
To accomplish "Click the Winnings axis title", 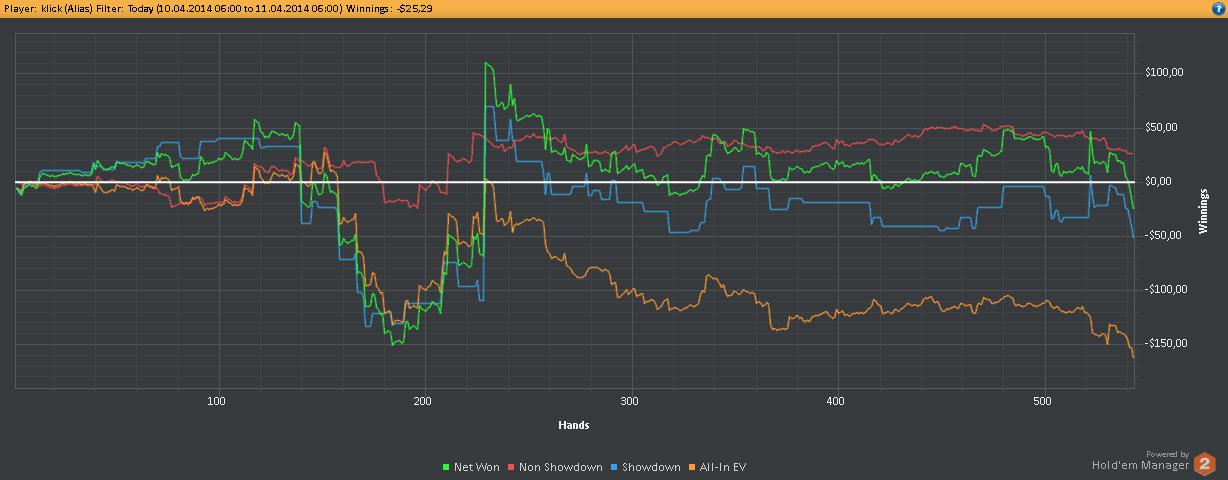I will click(x=1203, y=211).
